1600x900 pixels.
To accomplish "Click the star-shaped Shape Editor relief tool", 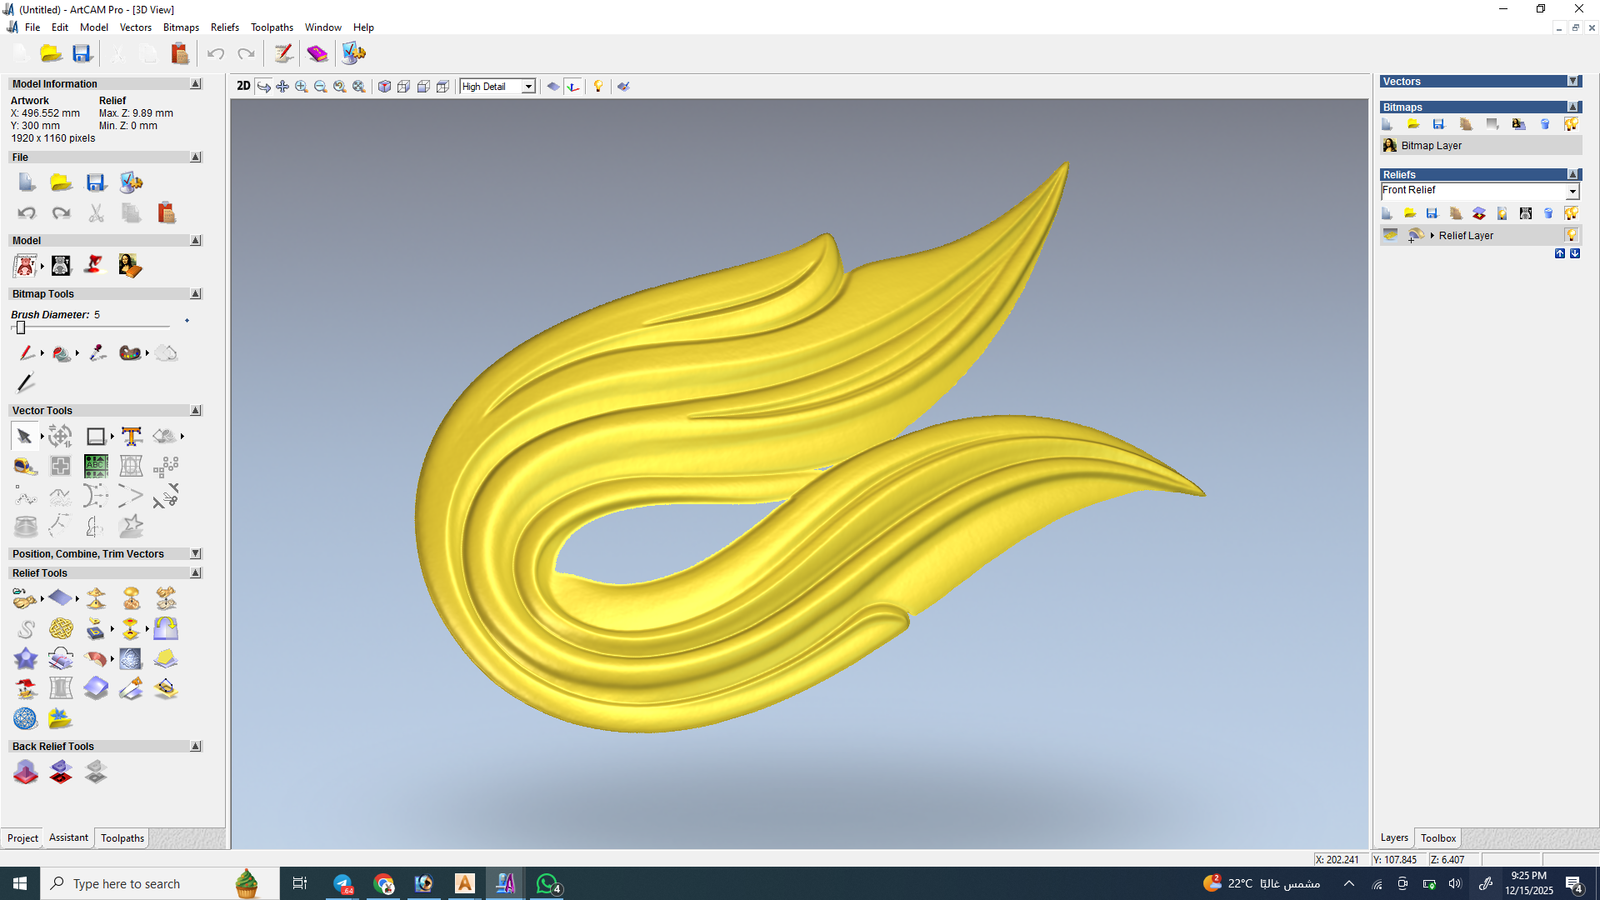I will tap(25, 658).
